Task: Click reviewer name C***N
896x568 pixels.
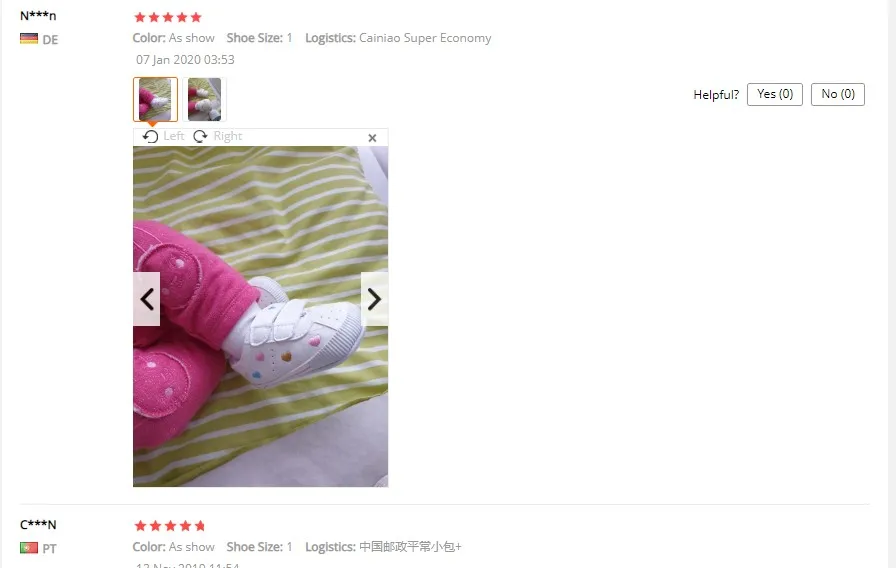Action: [x=38, y=525]
